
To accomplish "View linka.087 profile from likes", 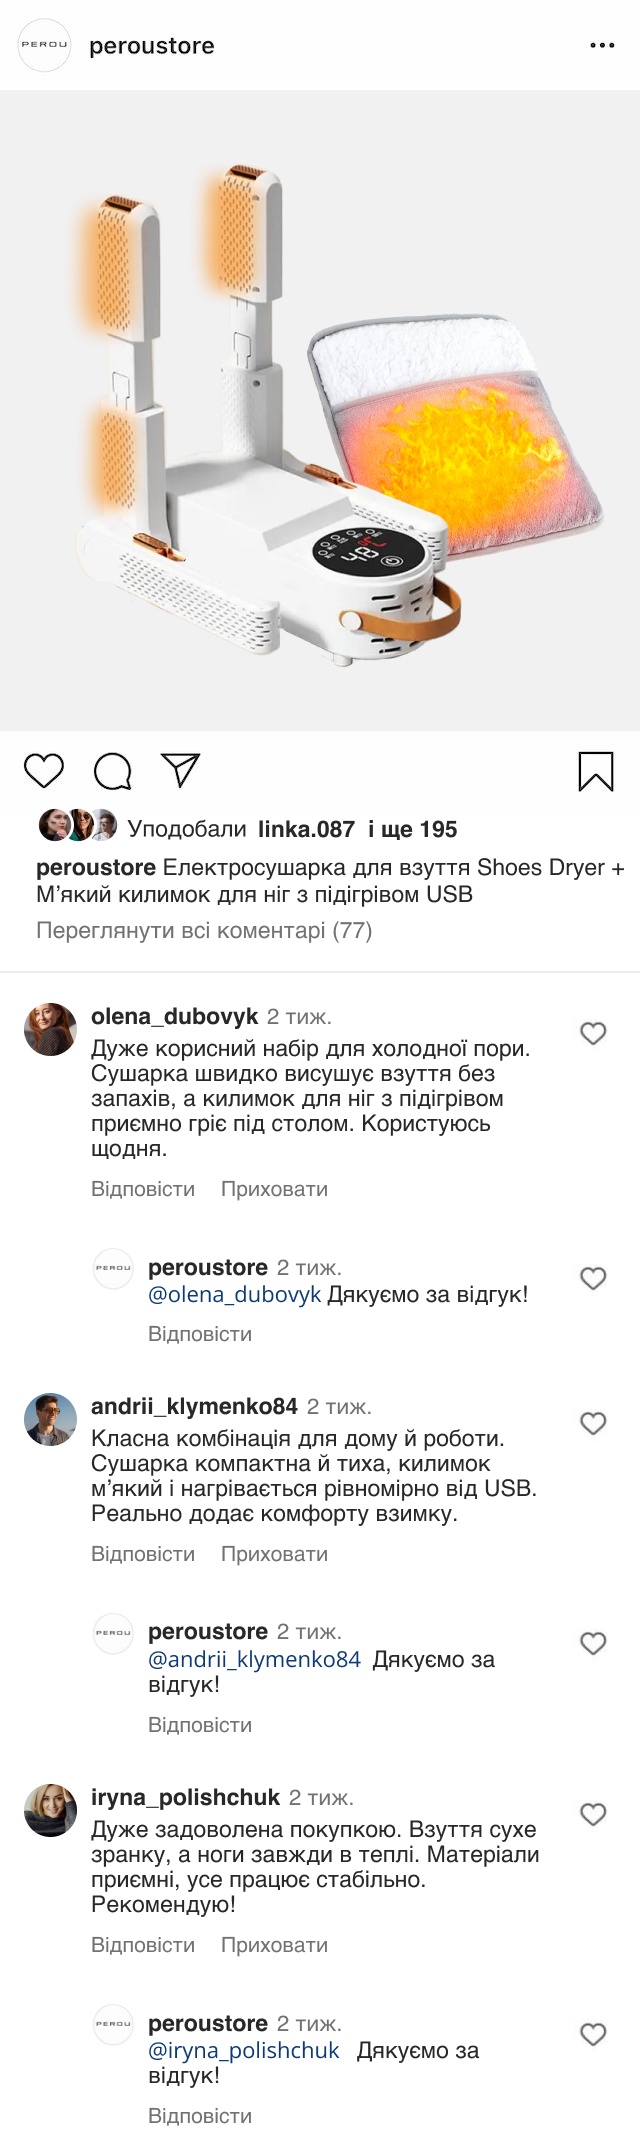I will (x=306, y=829).
